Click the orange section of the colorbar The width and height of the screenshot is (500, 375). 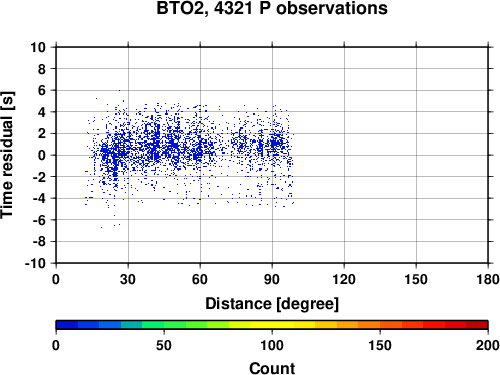tap(358, 325)
